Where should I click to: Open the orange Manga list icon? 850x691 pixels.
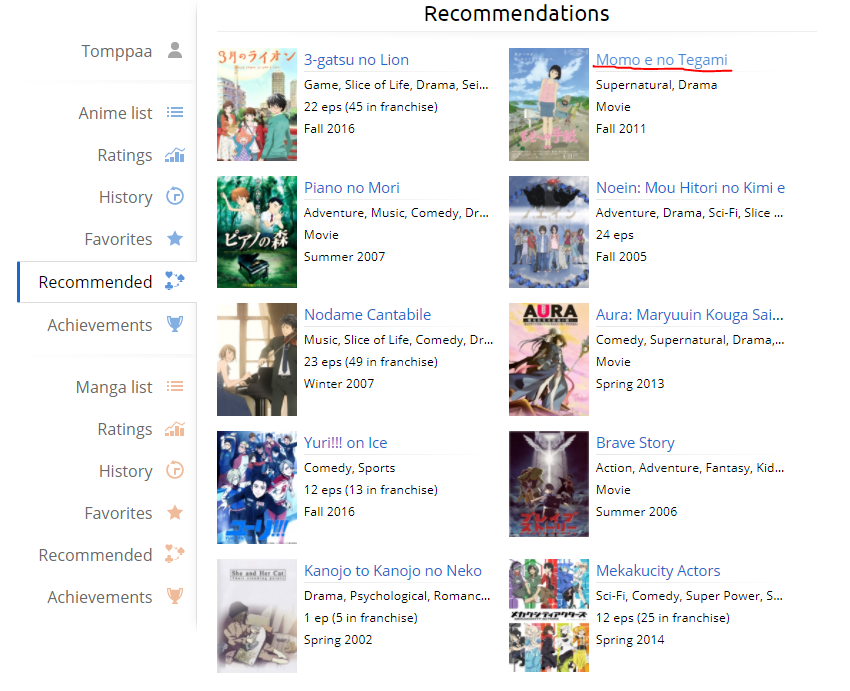pyautogui.click(x=175, y=386)
